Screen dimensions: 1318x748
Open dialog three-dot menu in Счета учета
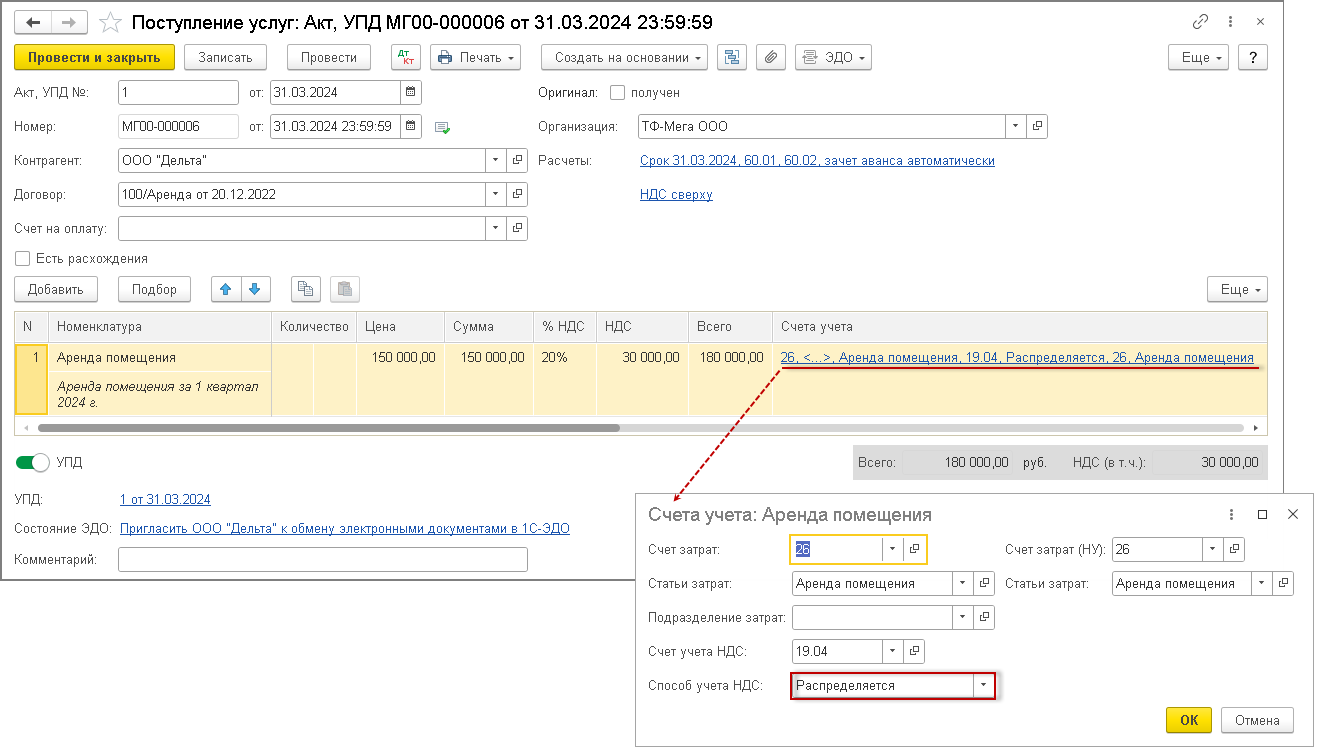(1231, 514)
